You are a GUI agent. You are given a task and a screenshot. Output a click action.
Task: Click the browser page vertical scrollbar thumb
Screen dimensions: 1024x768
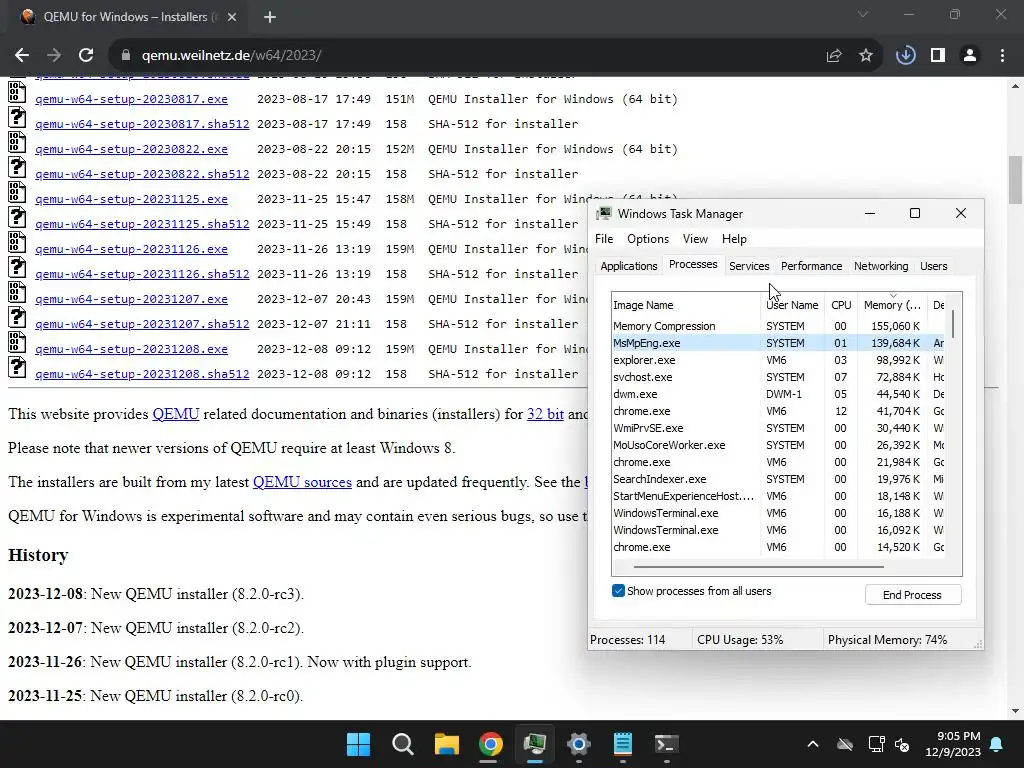[1015, 180]
